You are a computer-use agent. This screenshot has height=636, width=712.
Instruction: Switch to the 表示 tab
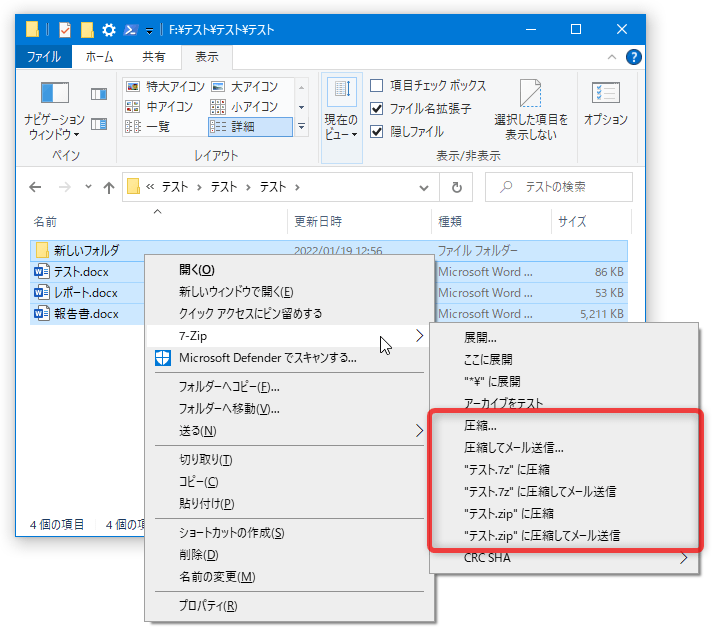(x=207, y=57)
